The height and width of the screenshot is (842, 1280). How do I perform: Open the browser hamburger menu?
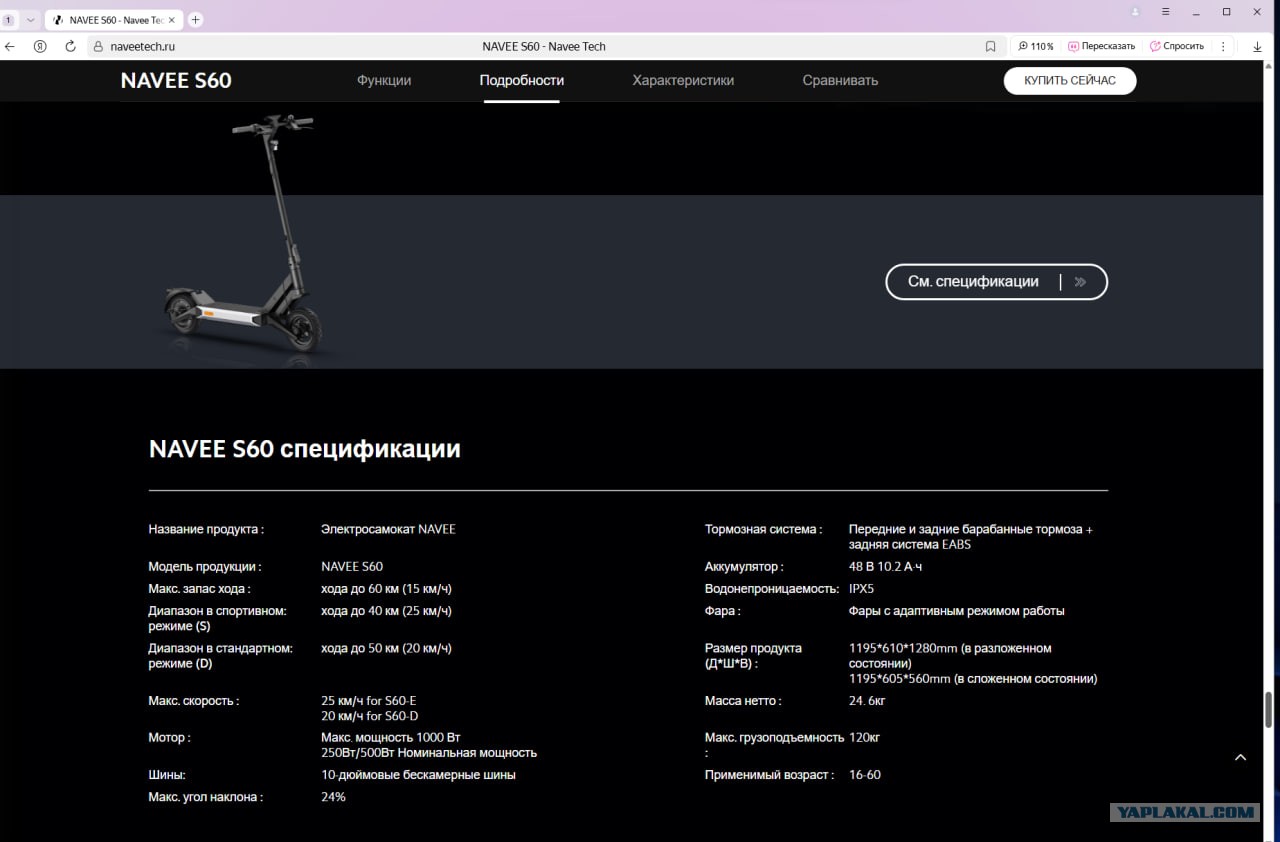point(1166,12)
